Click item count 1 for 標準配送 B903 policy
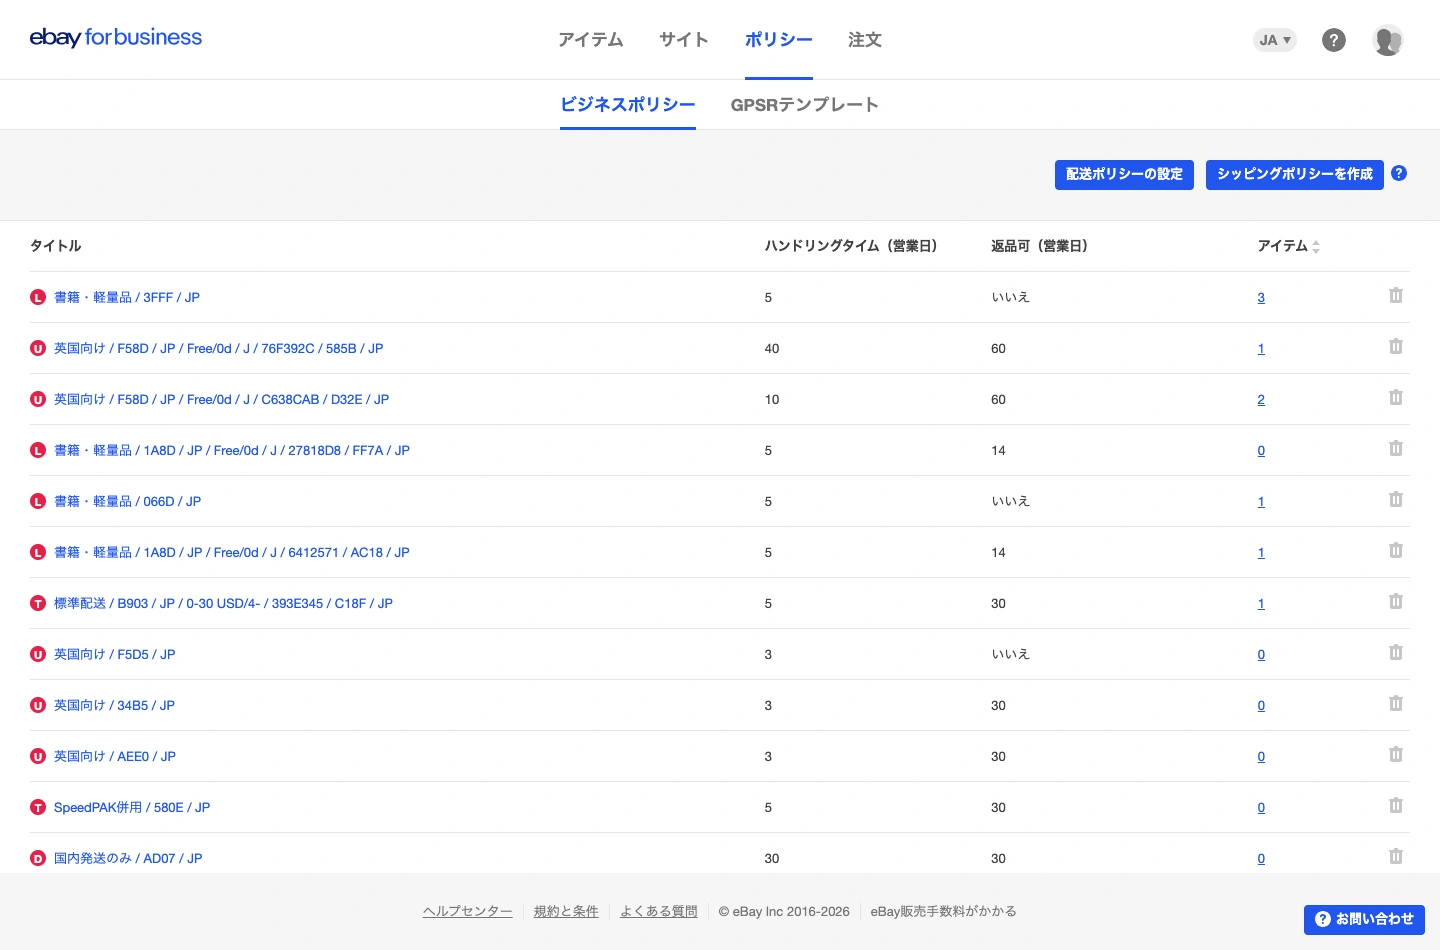This screenshot has height=950, width=1440. click(x=1261, y=603)
